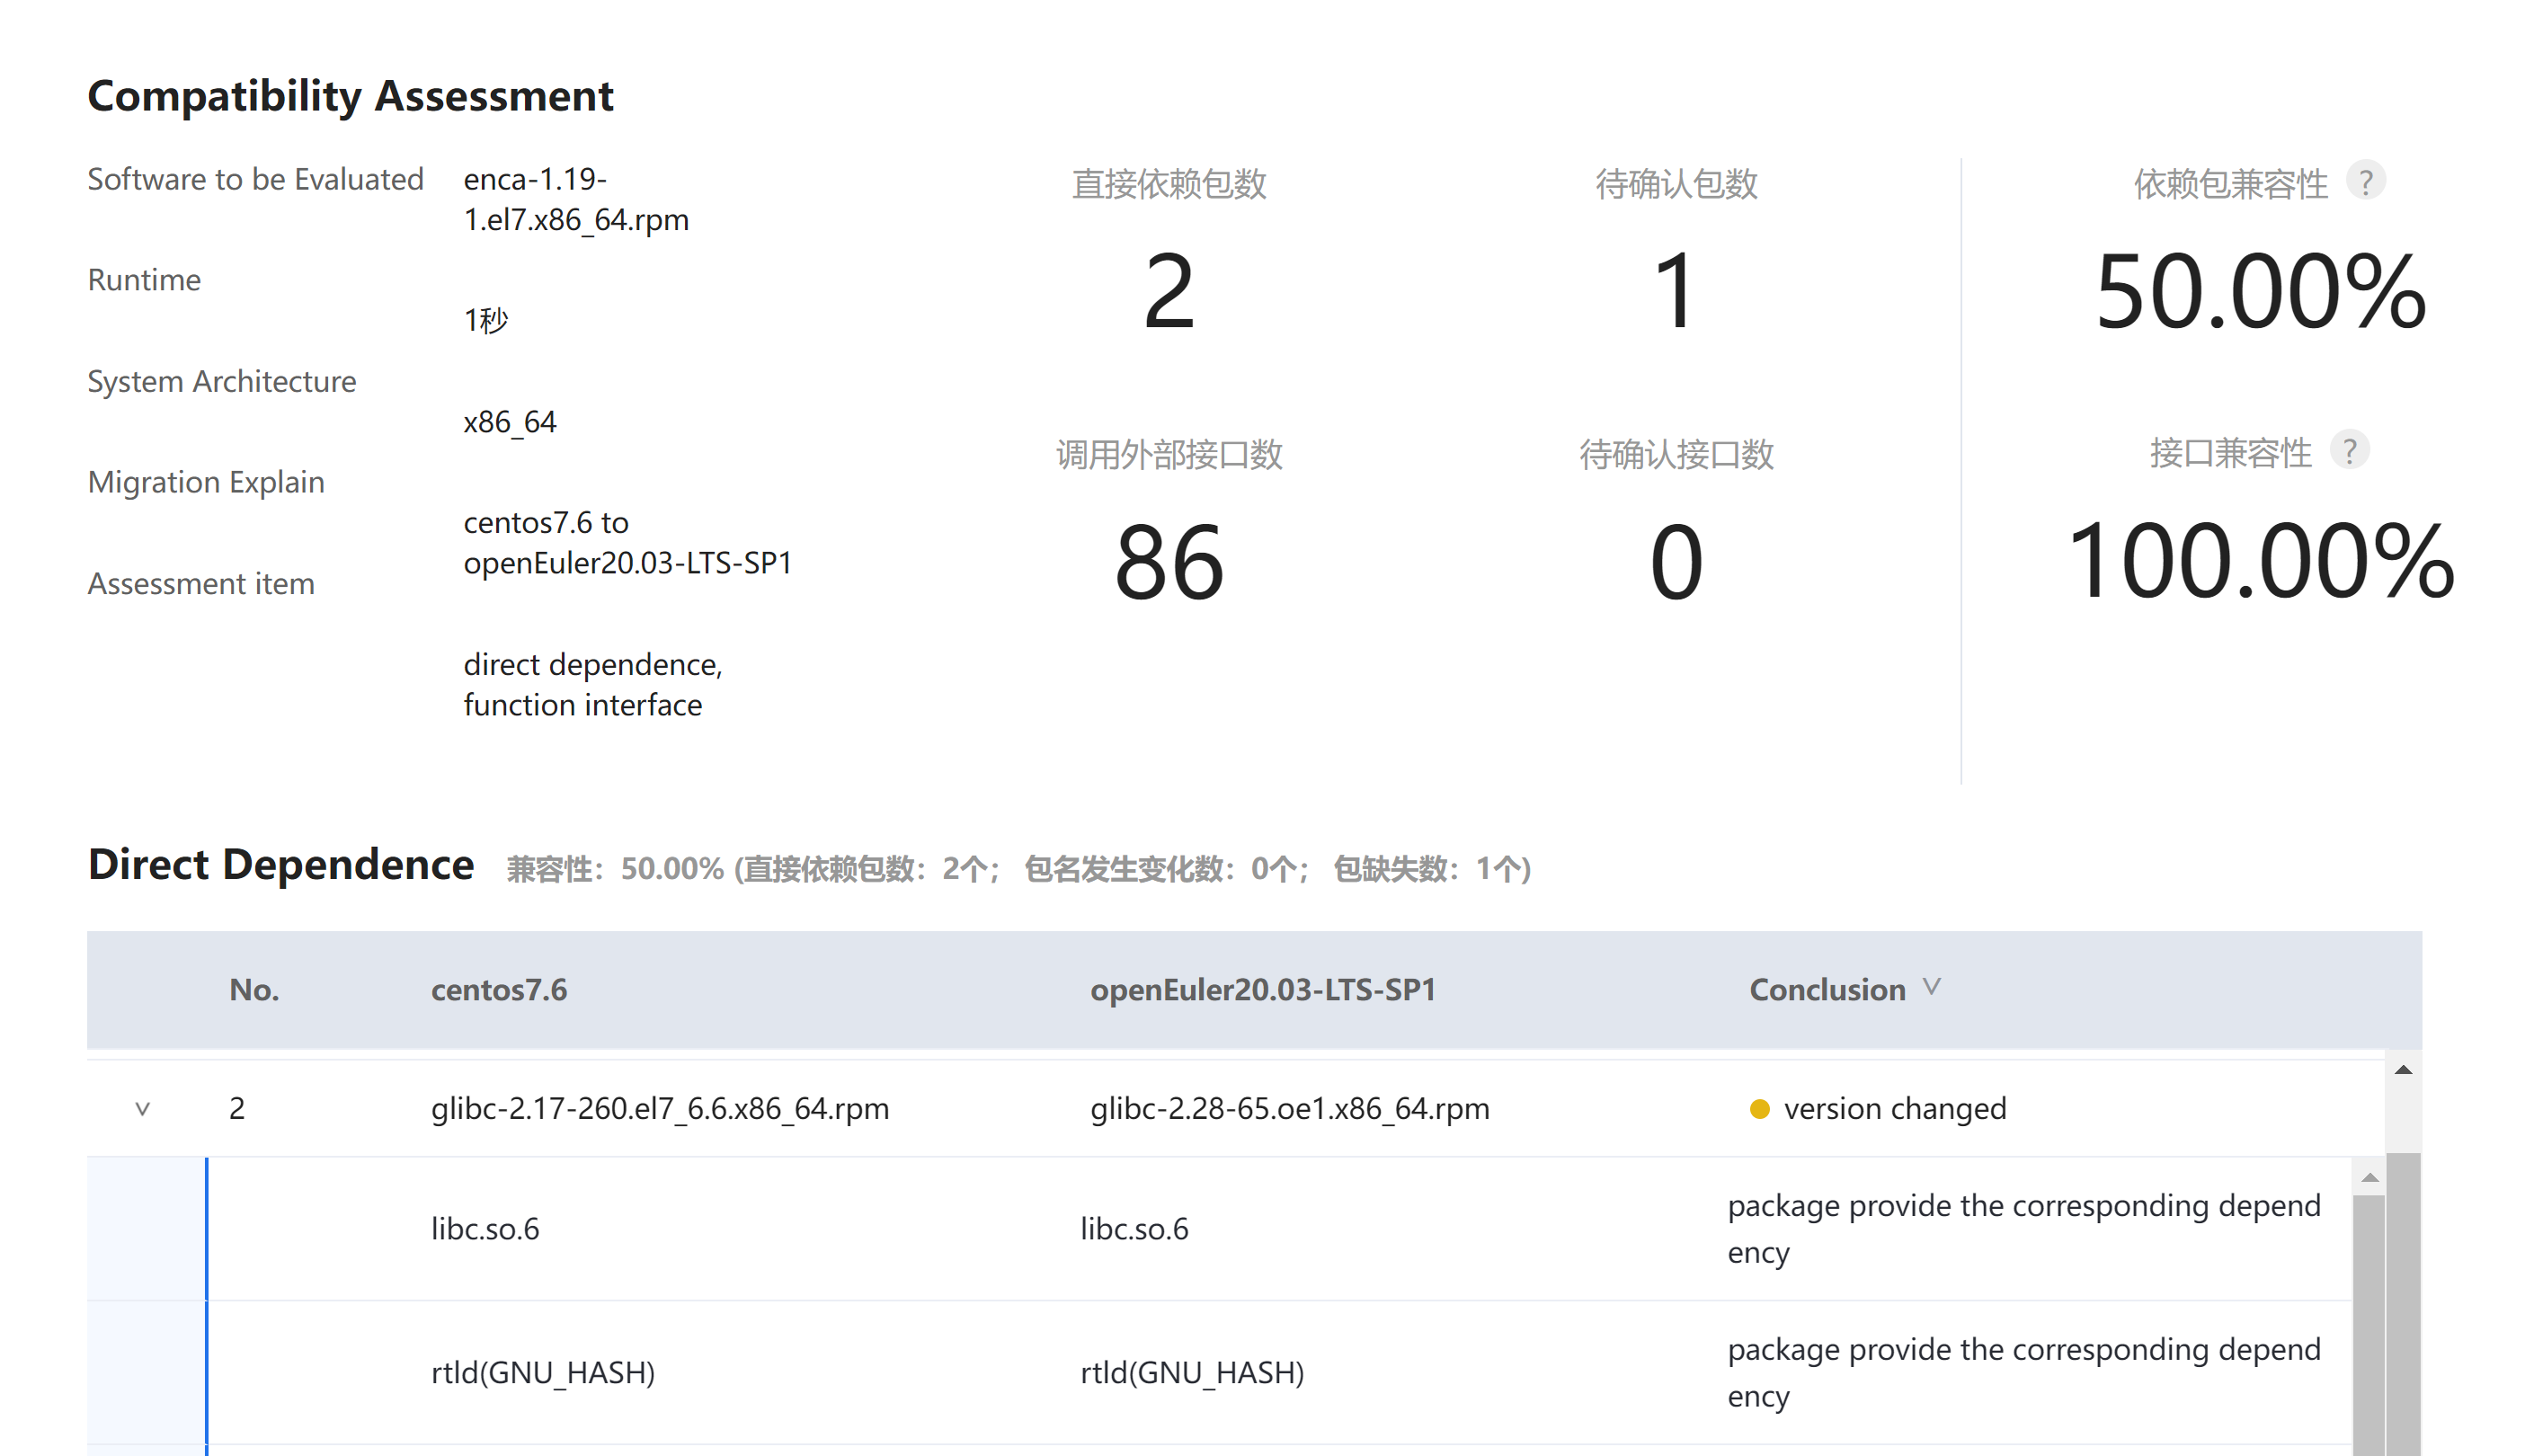
Task: Click rtld(GNU_HASH) in openEuler column
Action: pyautogui.click(x=1192, y=1372)
